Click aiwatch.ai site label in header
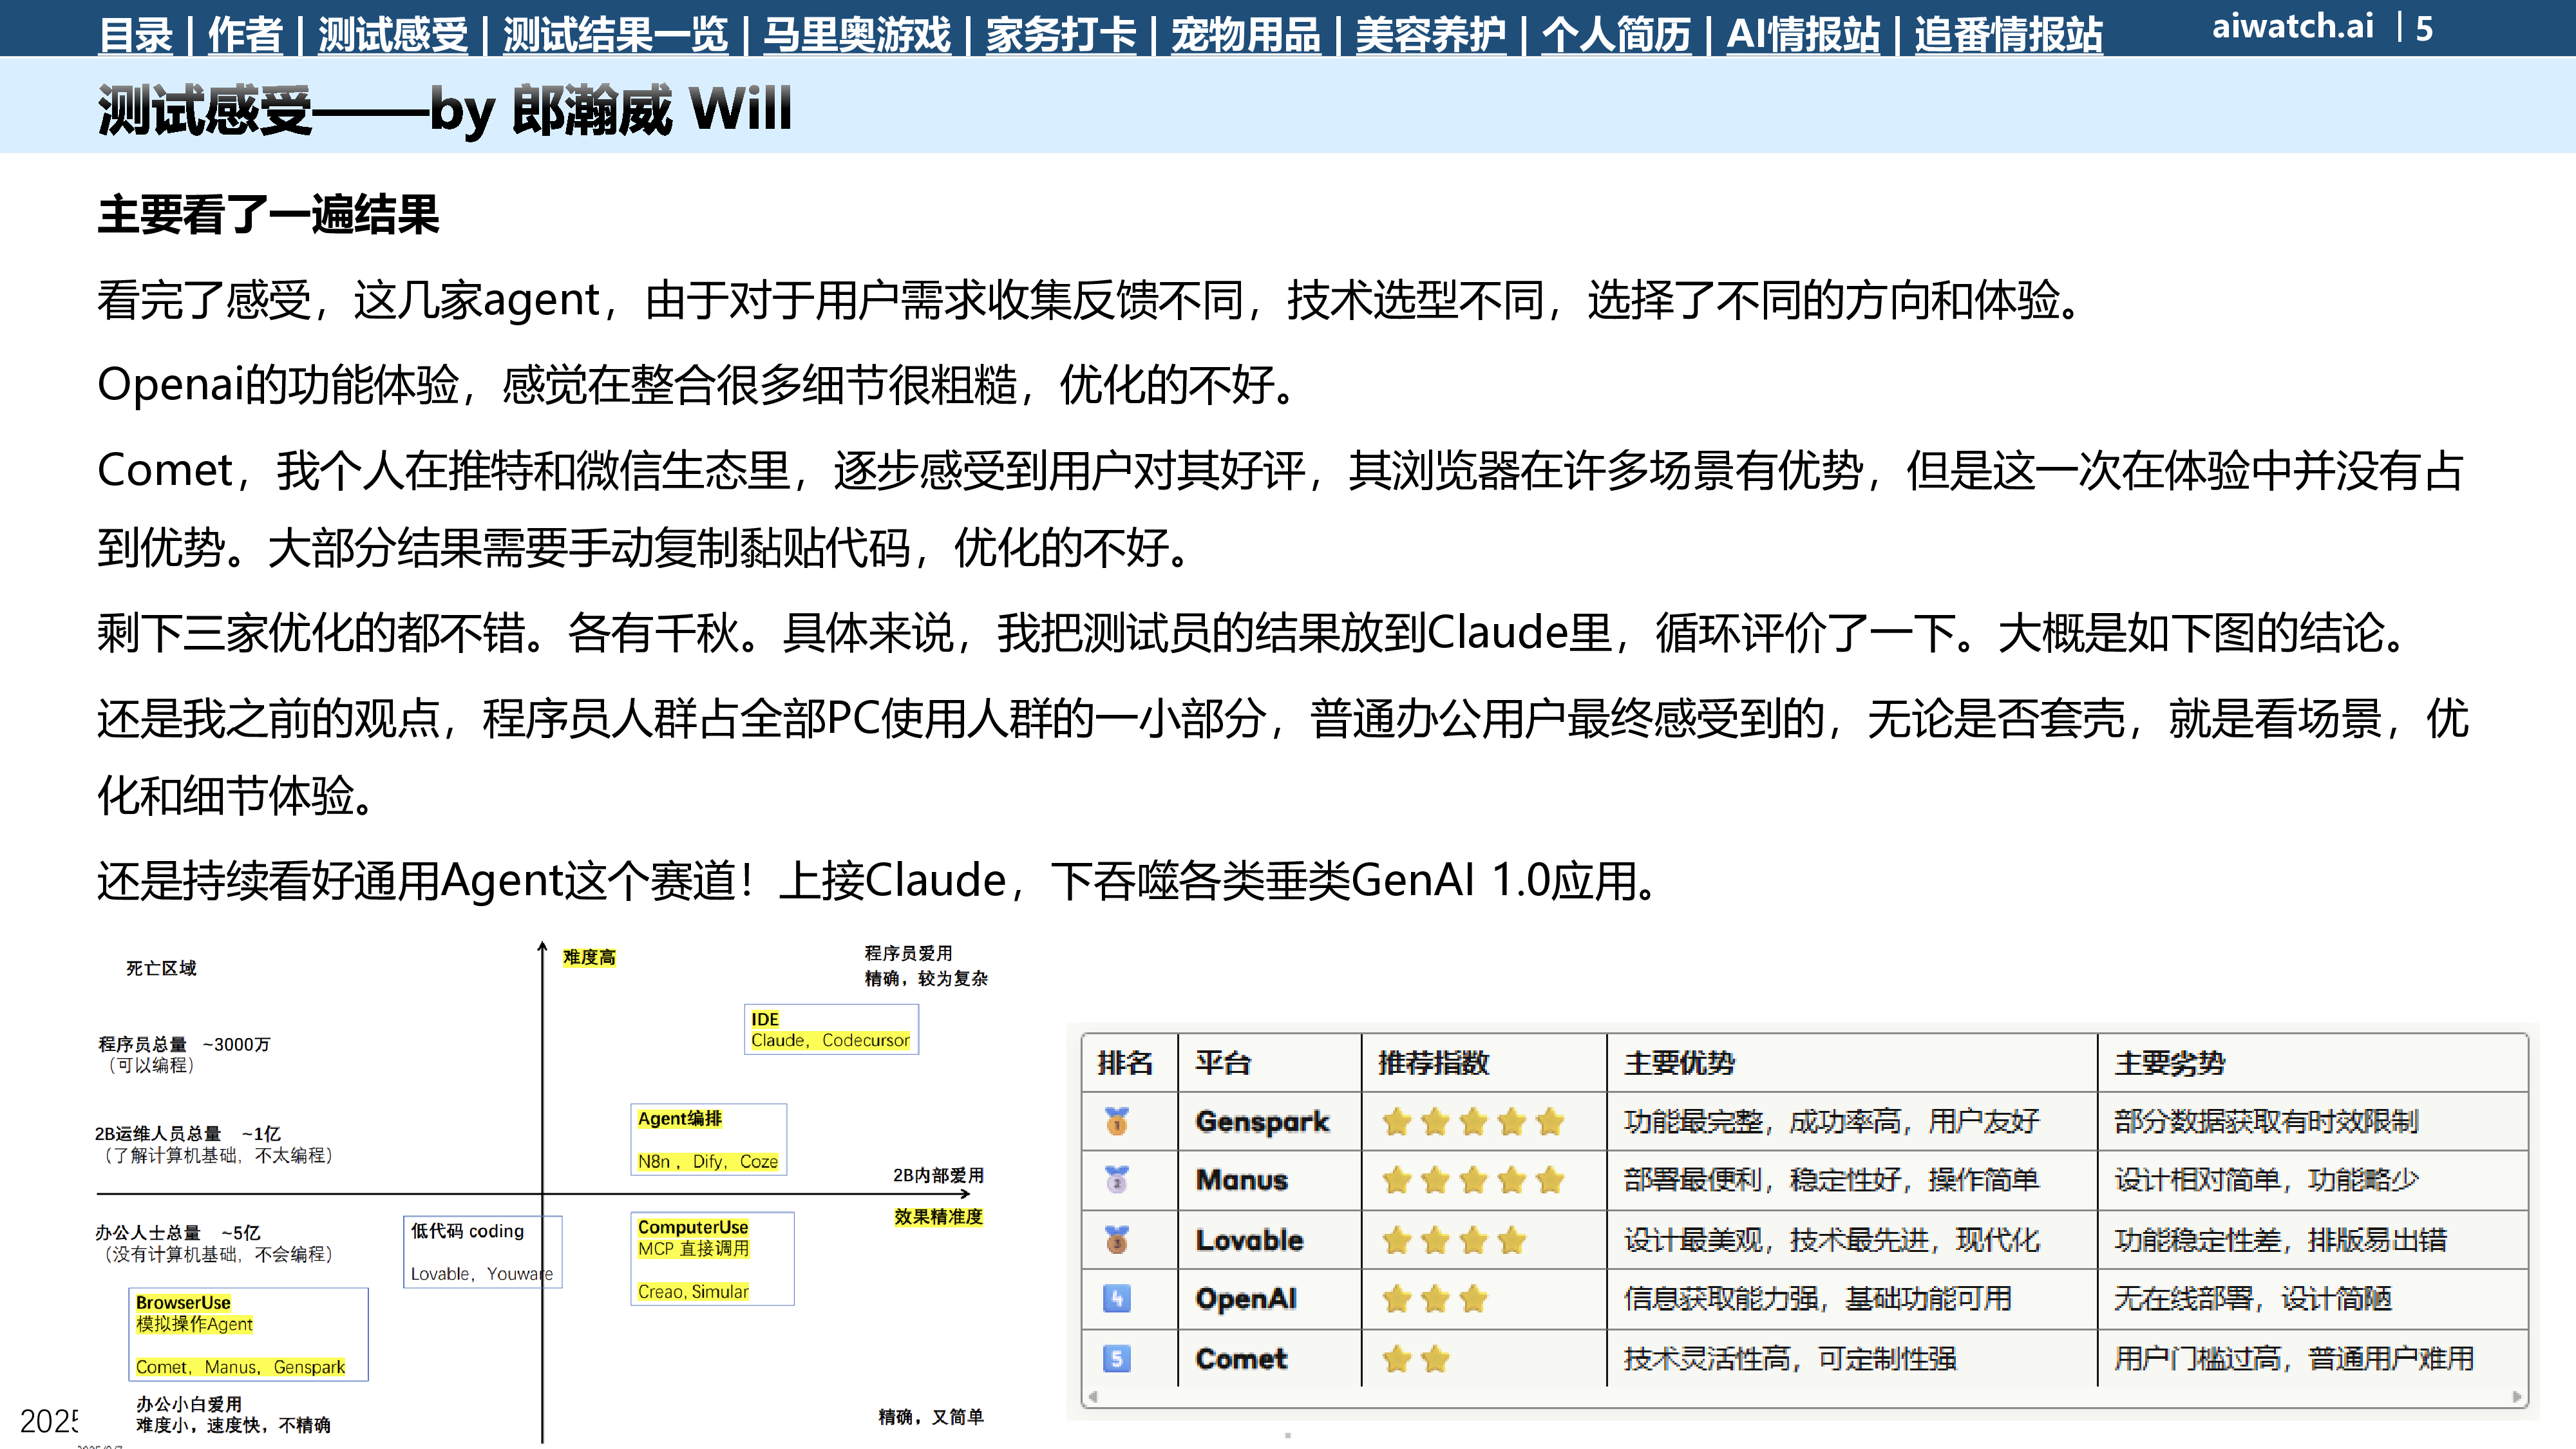 point(2292,26)
